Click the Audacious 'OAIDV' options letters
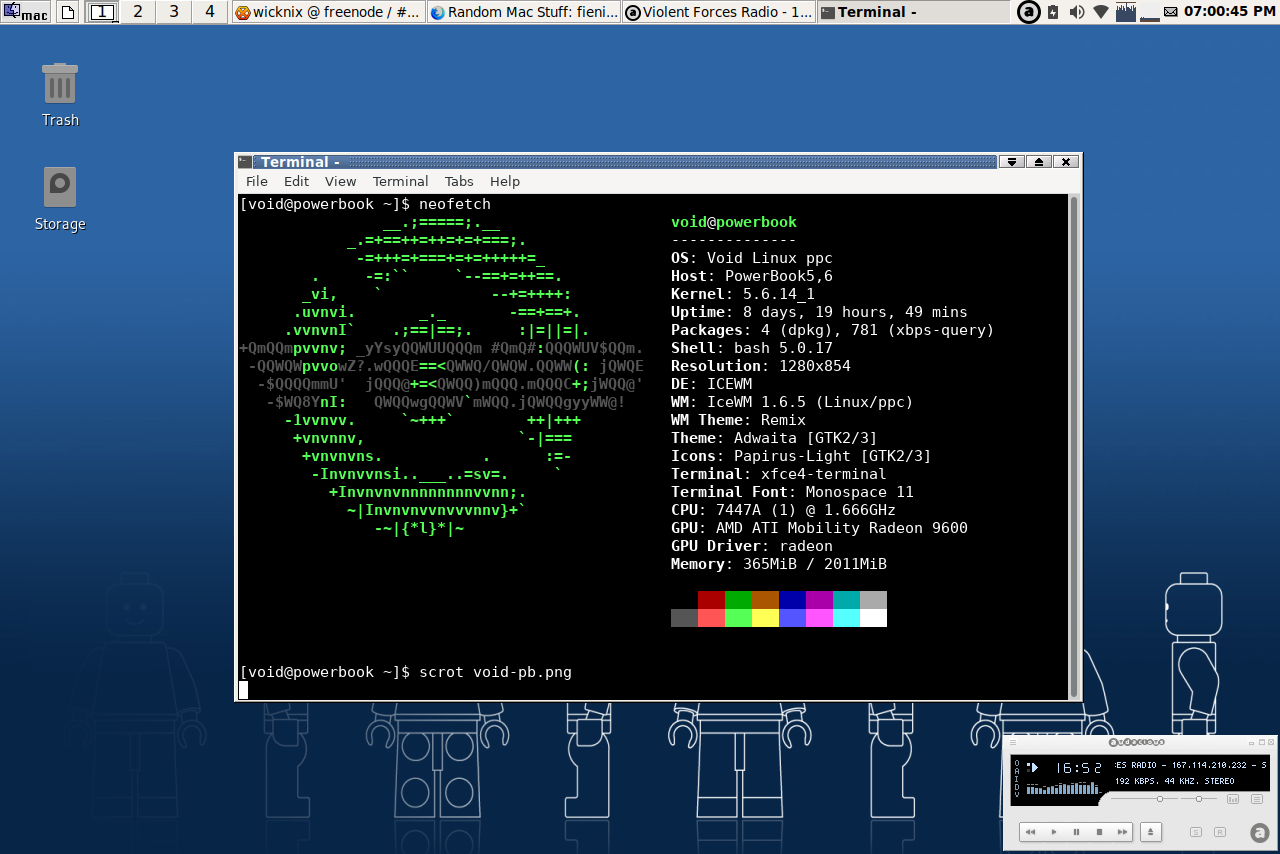This screenshot has width=1280, height=854. [x=1017, y=778]
